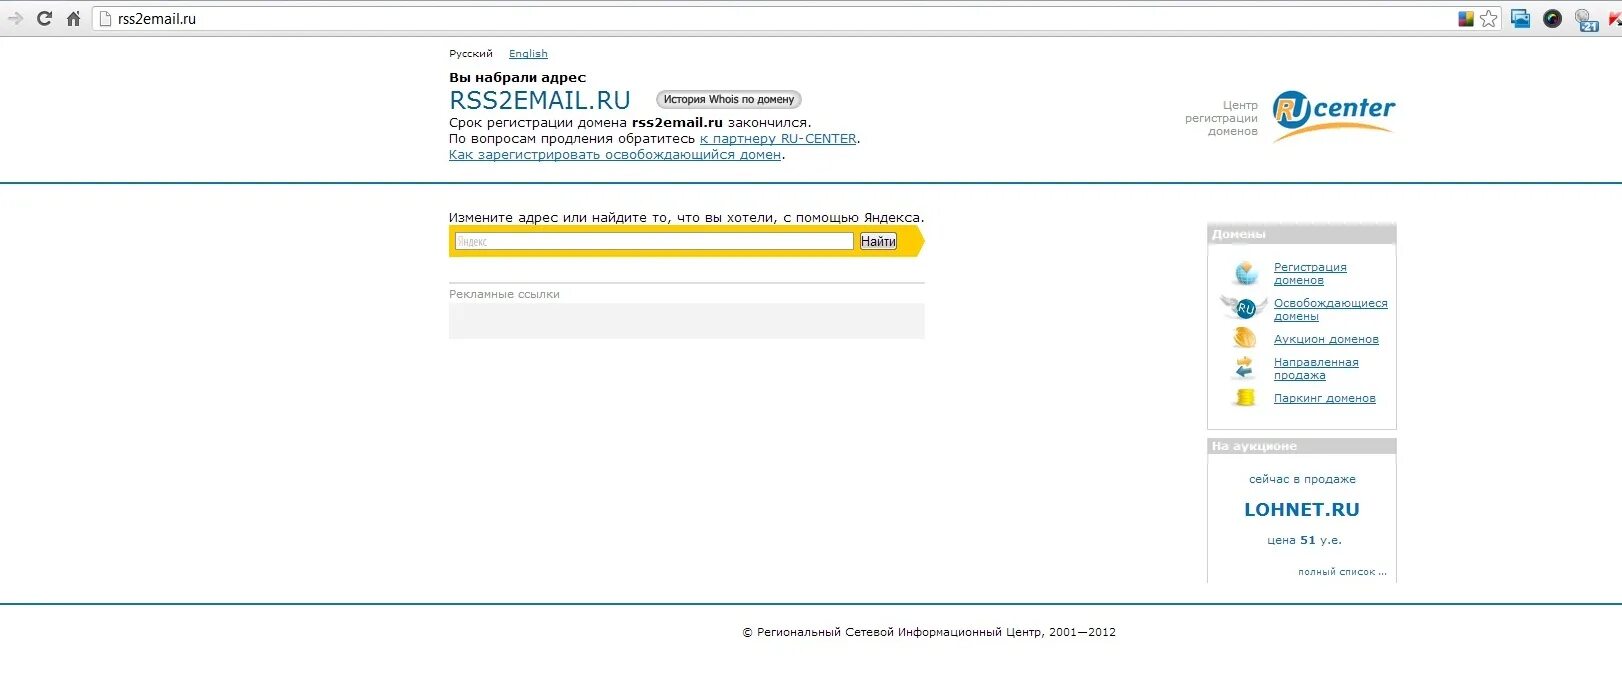This screenshot has width=1622, height=693.
Task: Click the browser forward arrow
Action: (x=15, y=18)
